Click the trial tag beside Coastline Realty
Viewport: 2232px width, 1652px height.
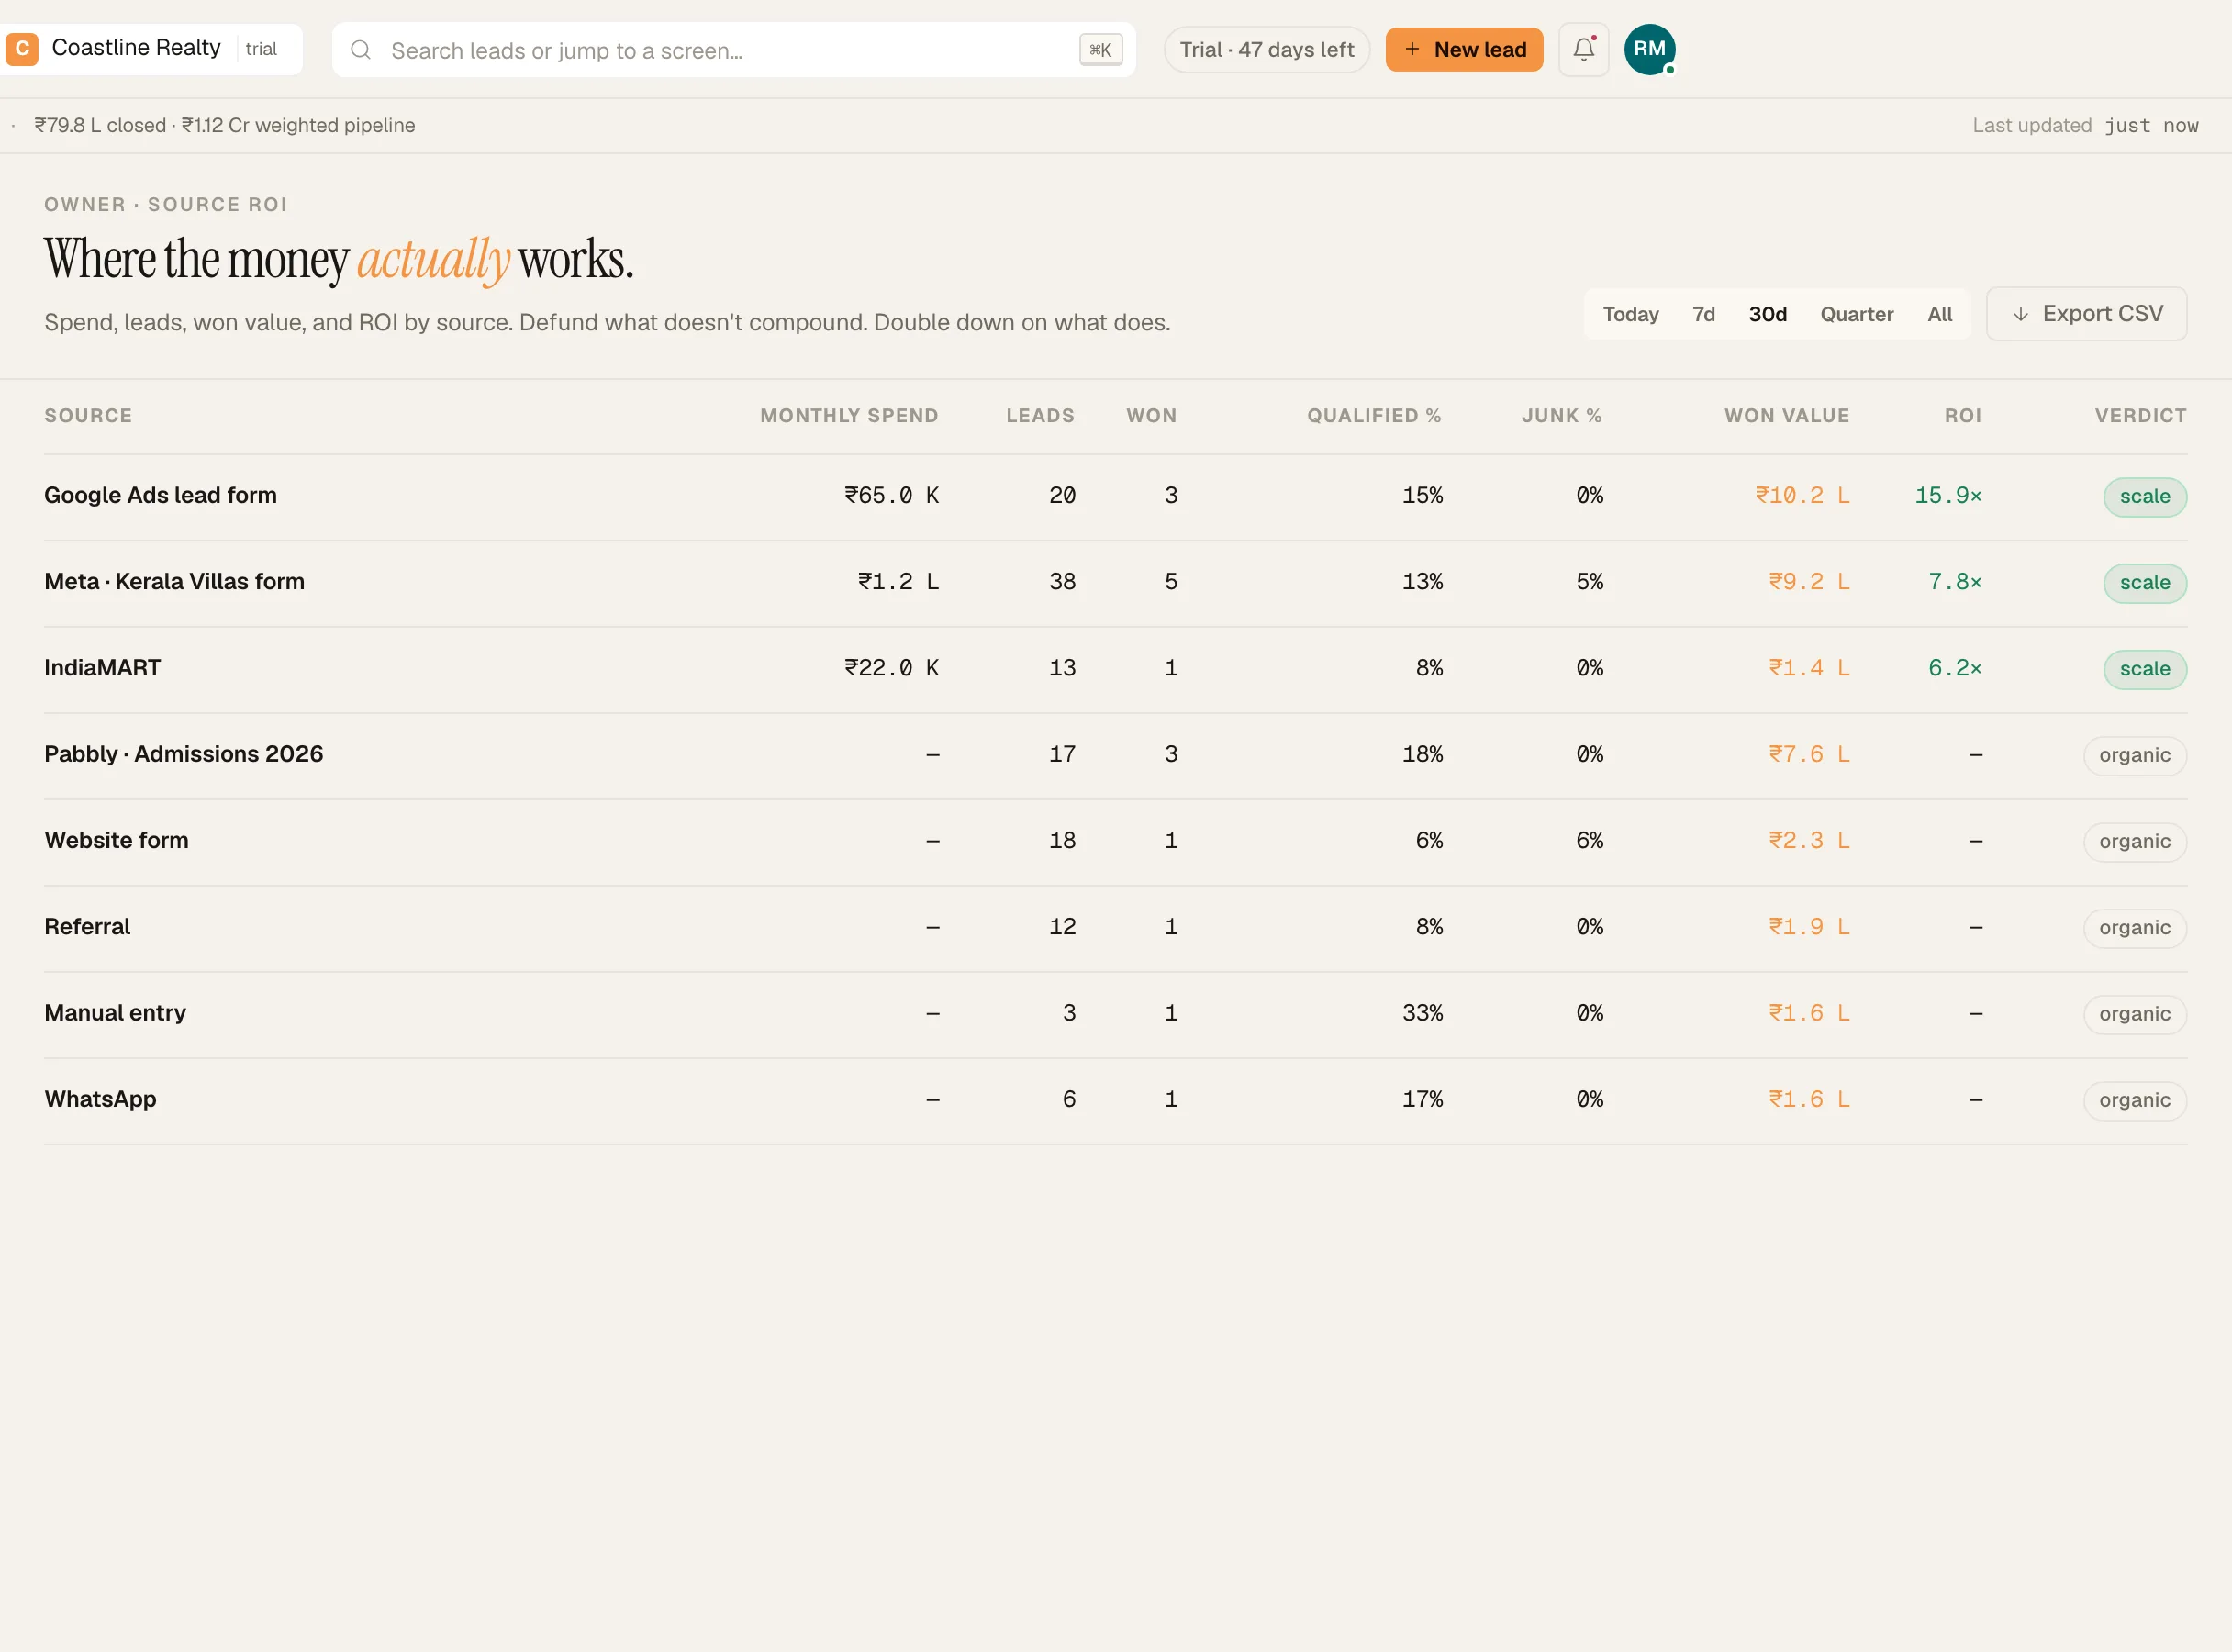point(261,49)
